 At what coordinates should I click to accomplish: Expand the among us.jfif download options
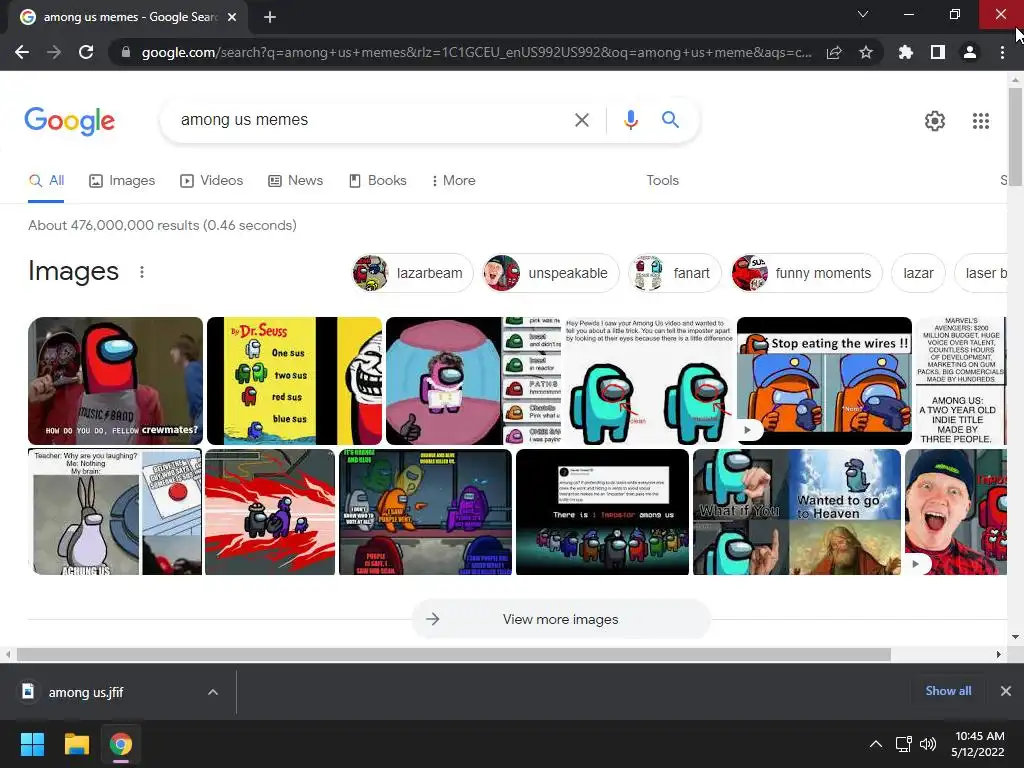[213, 692]
